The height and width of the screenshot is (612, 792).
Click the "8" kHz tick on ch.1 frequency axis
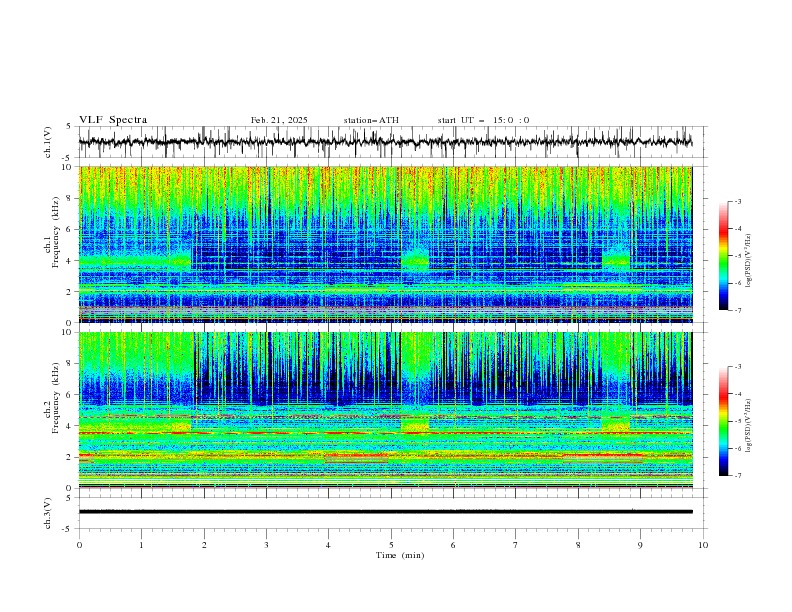pyautogui.click(x=71, y=198)
